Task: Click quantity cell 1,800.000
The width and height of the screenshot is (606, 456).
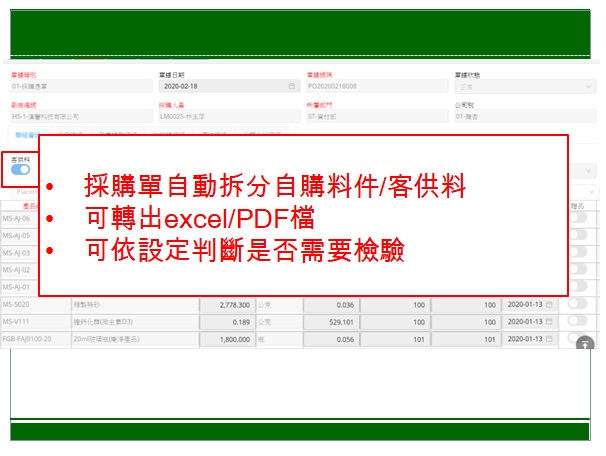Action: 227,339
